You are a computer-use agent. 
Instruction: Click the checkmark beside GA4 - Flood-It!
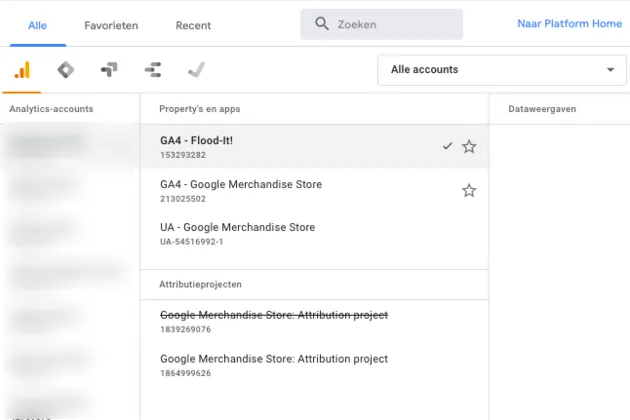447,146
